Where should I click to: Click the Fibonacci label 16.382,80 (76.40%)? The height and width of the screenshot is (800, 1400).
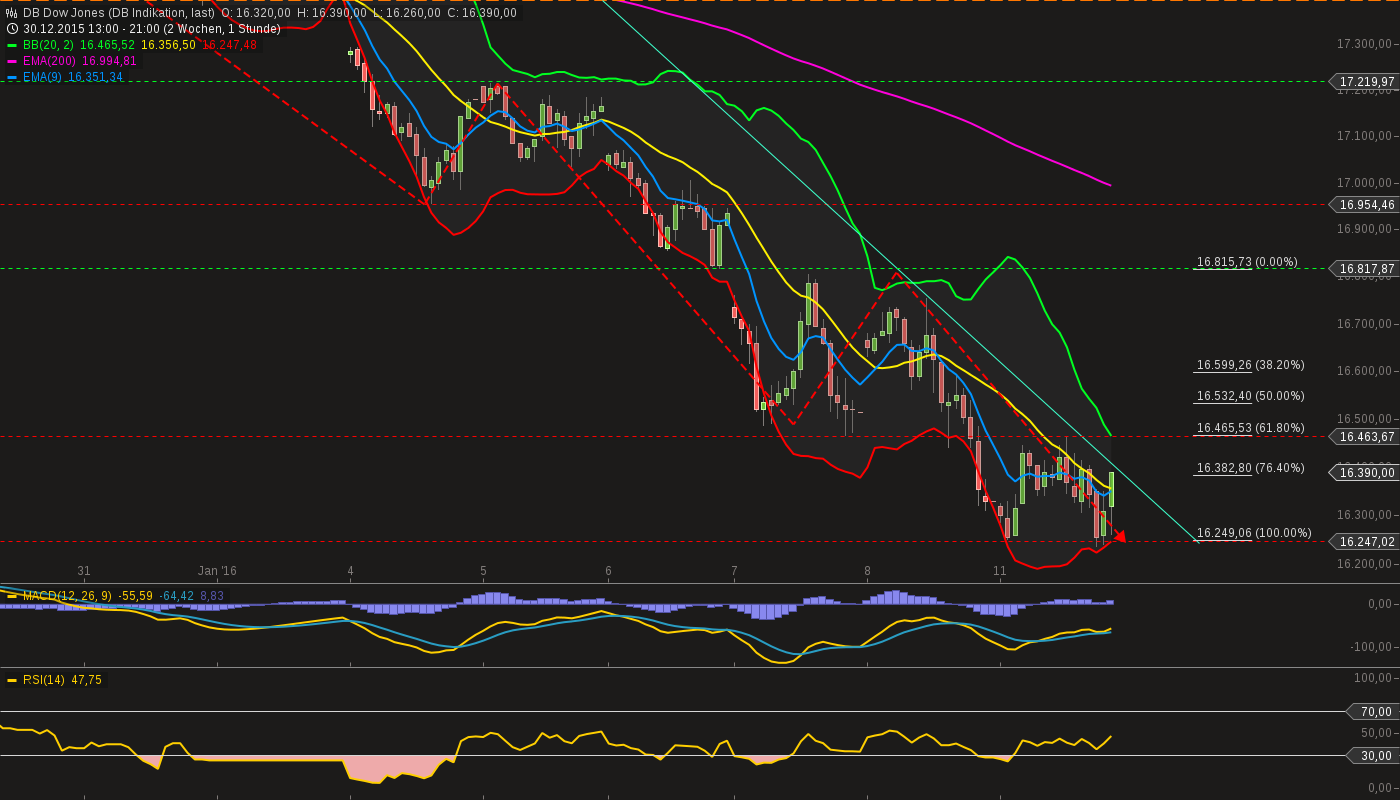(x=1251, y=468)
